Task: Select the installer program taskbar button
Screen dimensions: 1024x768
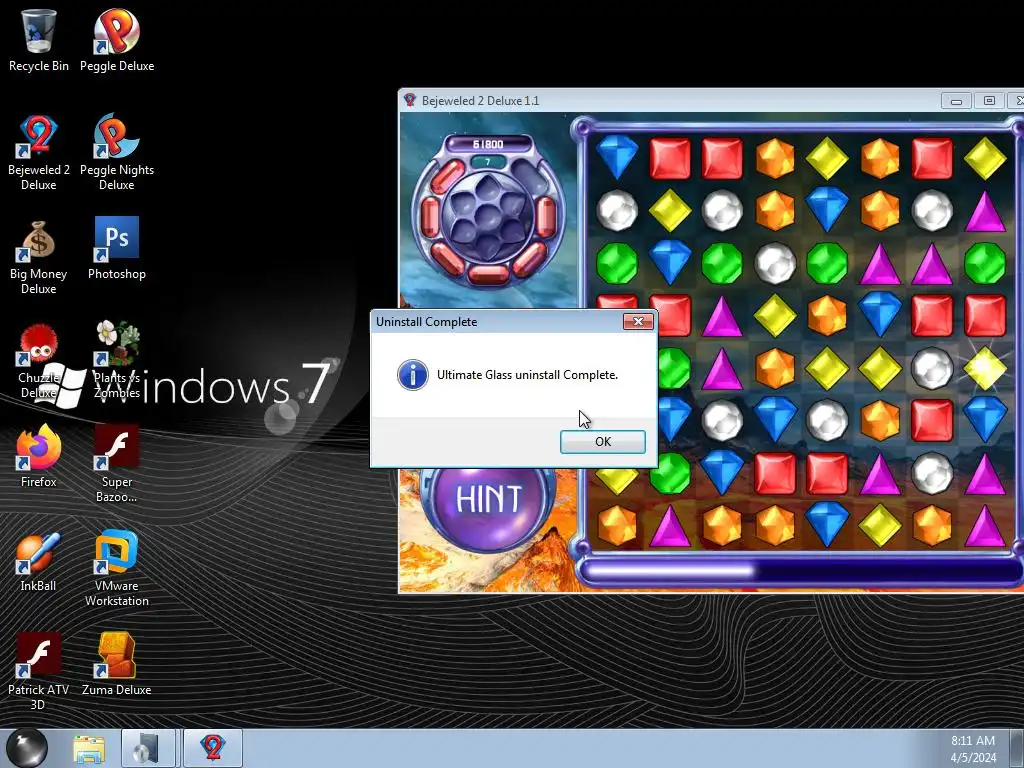Action: (149, 748)
